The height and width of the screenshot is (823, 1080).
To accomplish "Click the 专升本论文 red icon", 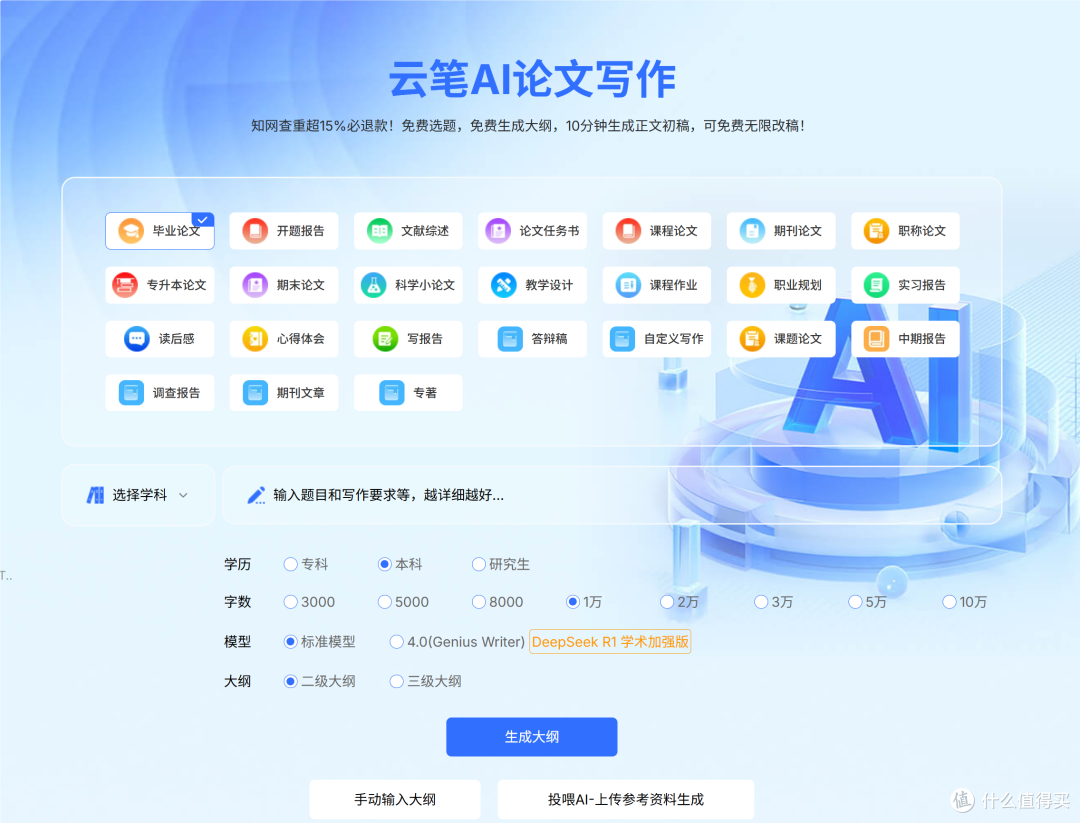I will 125,284.
